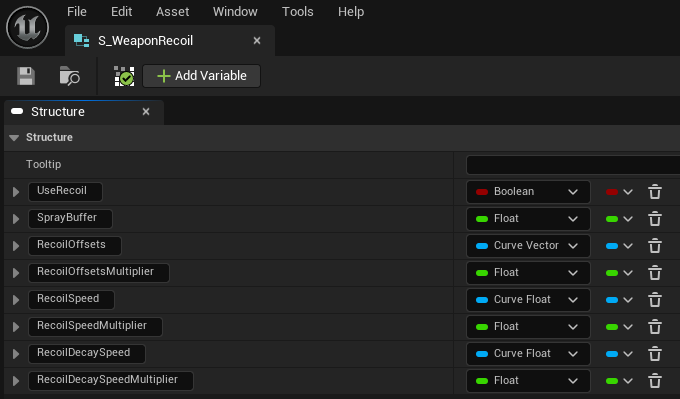Open the Tools menu
This screenshot has width=680, height=399.
pyautogui.click(x=298, y=12)
